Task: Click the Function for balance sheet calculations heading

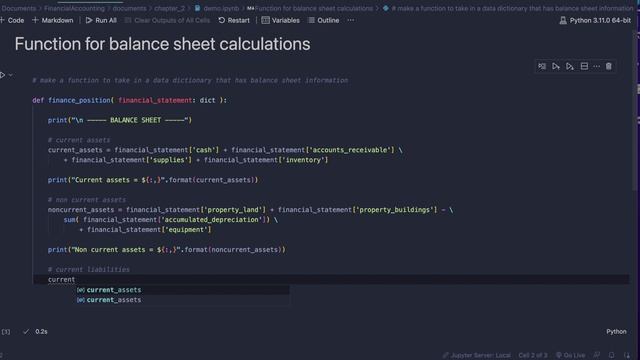Action: pyautogui.click(x=162, y=44)
